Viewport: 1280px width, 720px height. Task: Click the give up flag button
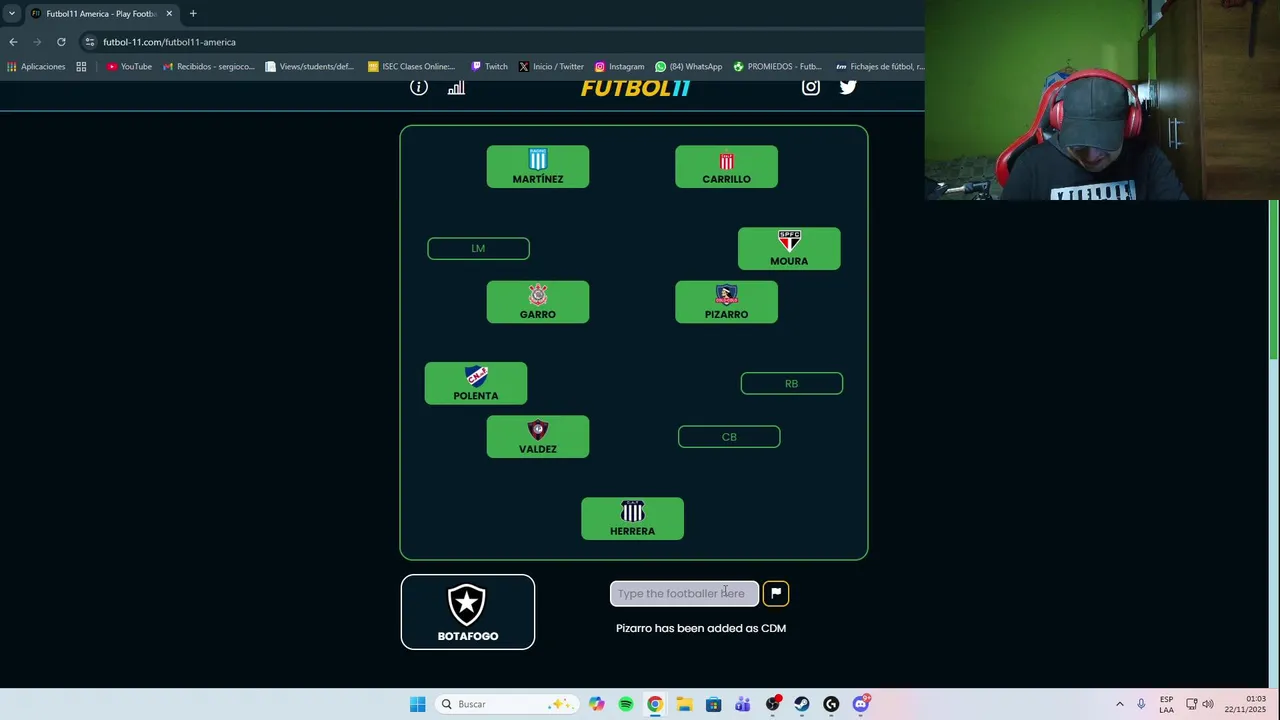pos(776,593)
